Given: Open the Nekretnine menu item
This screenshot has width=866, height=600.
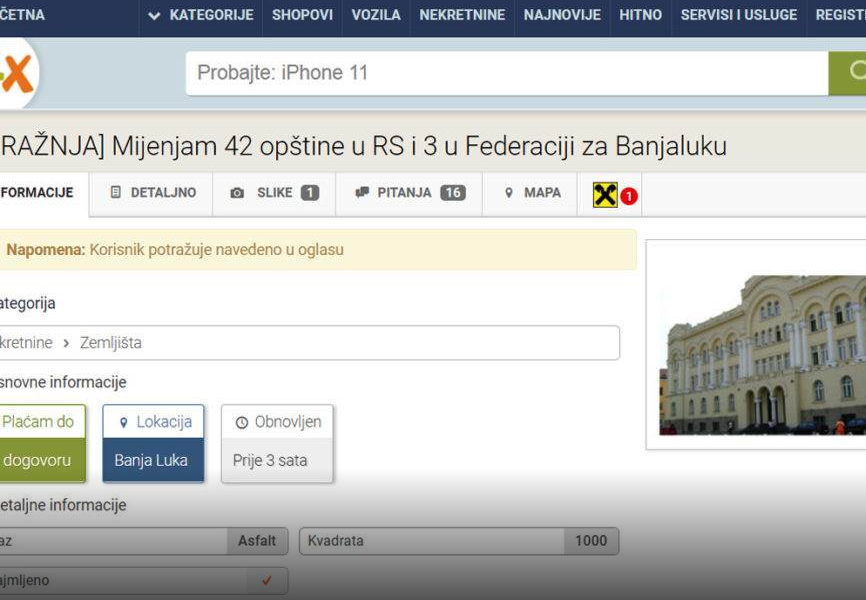Looking at the screenshot, I should 462,15.
